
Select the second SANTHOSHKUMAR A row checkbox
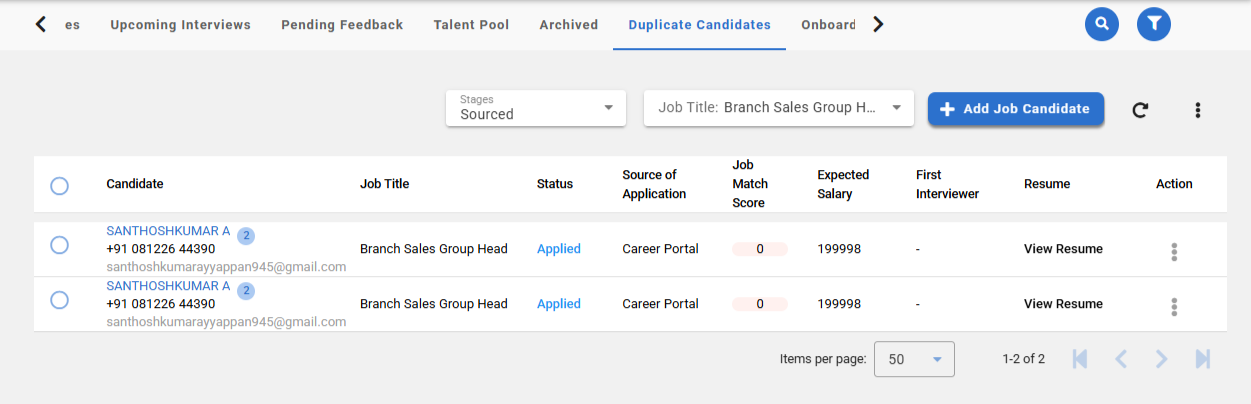pyautogui.click(x=59, y=299)
